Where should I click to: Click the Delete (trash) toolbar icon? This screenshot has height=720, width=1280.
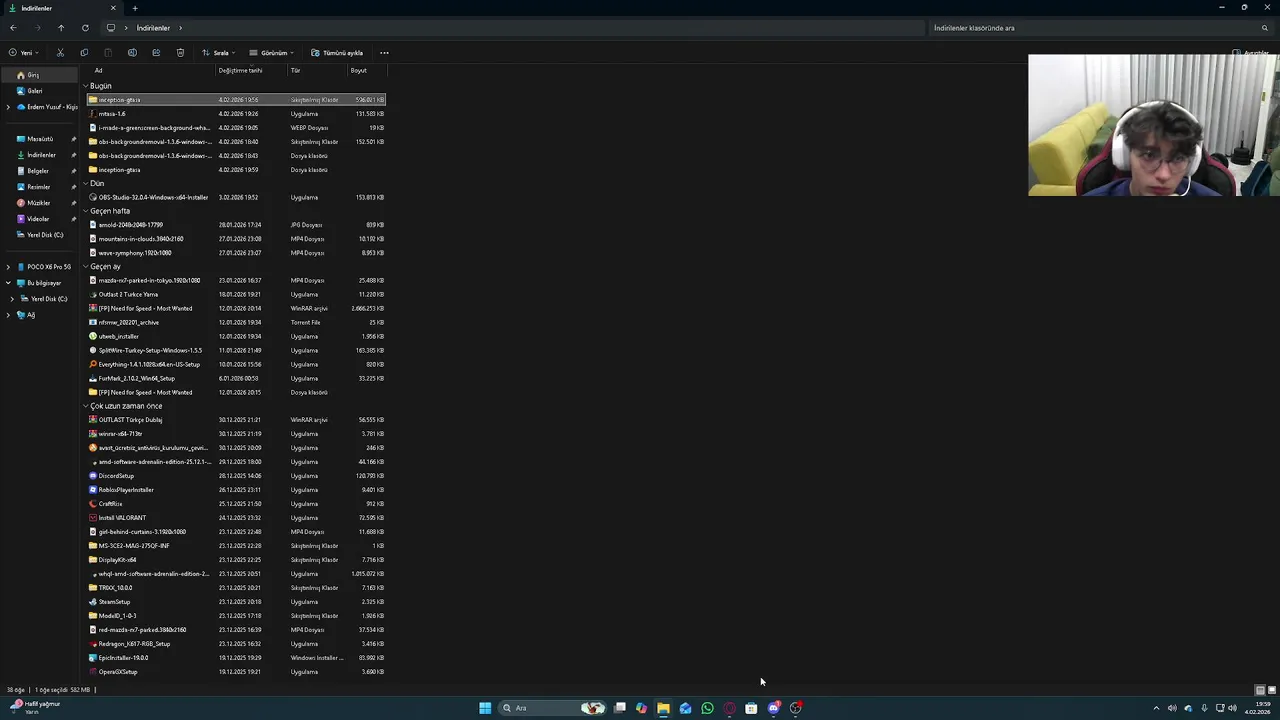(180, 53)
